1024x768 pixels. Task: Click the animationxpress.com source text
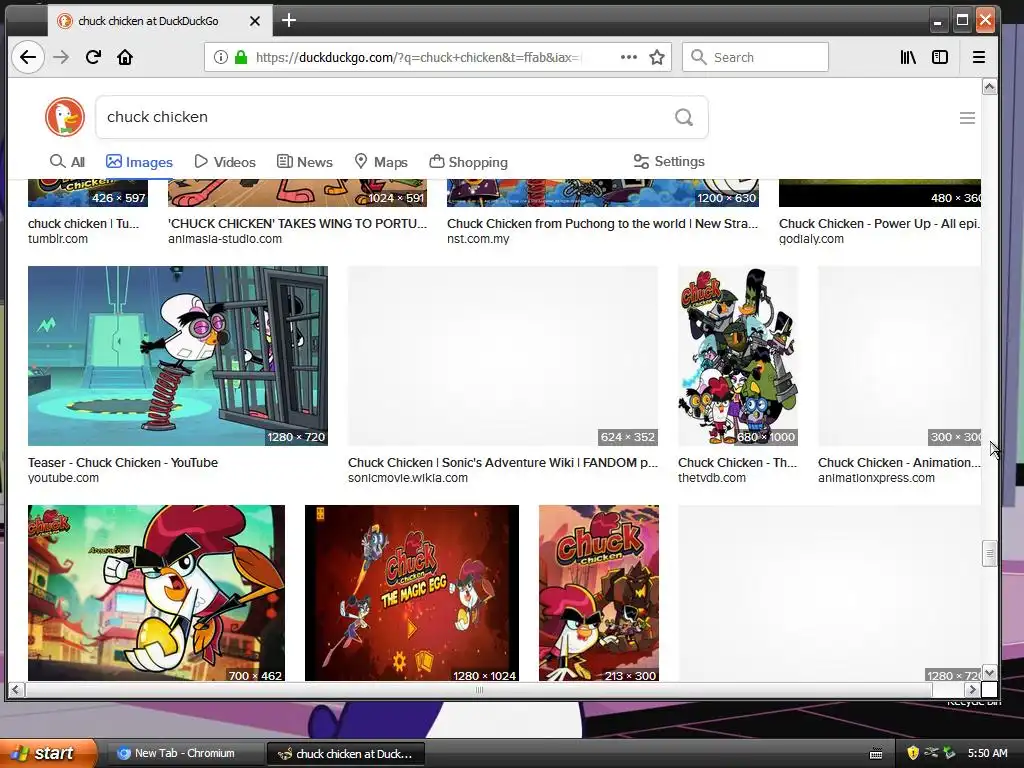pos(876,477)
